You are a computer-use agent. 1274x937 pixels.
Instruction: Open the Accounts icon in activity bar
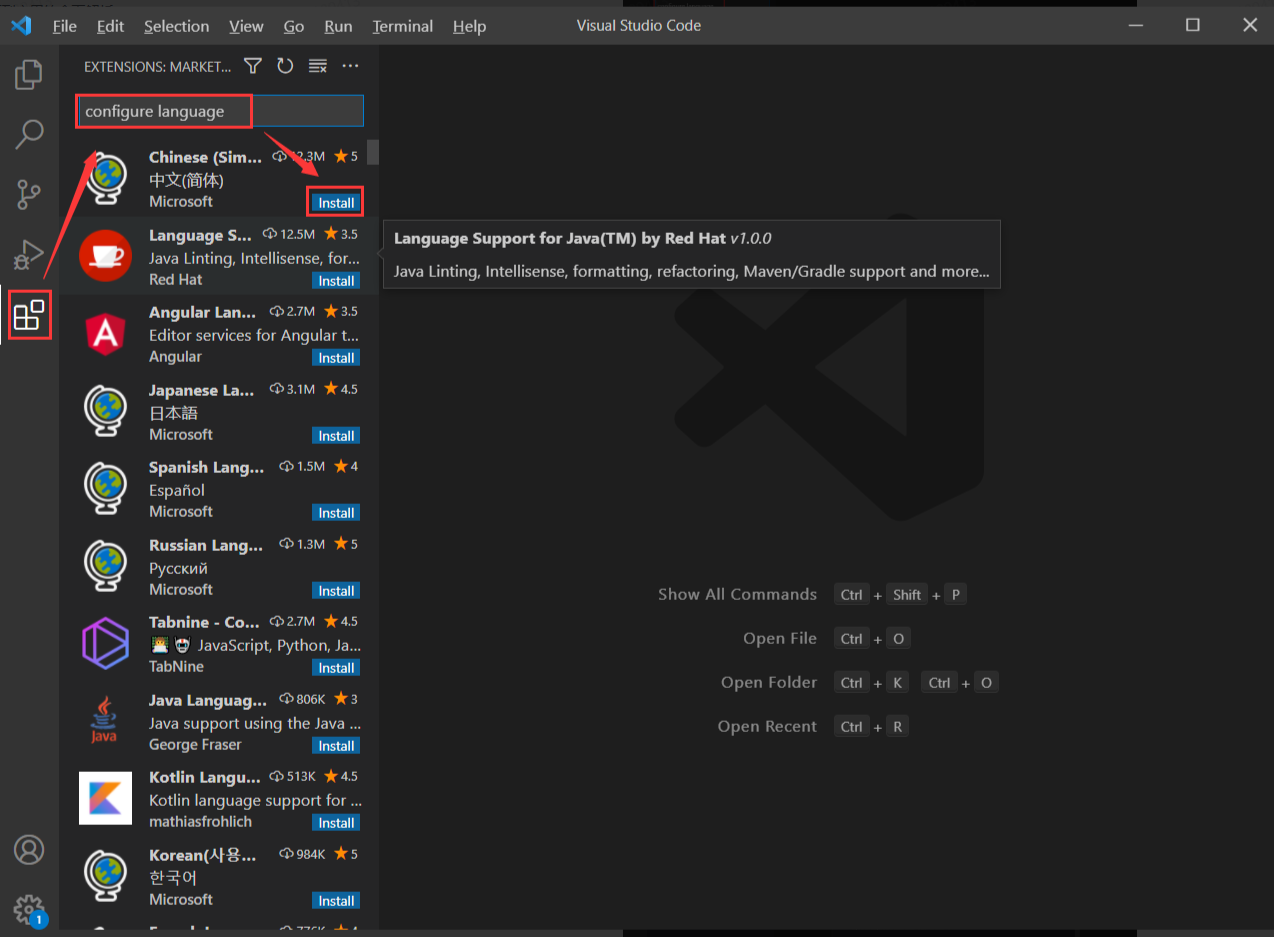tap(29, 850)
